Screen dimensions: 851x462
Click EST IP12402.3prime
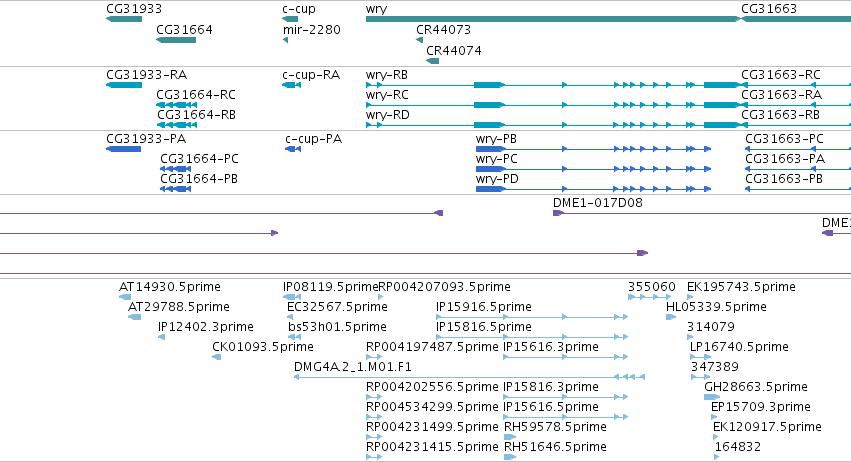[x=206, y=327]
